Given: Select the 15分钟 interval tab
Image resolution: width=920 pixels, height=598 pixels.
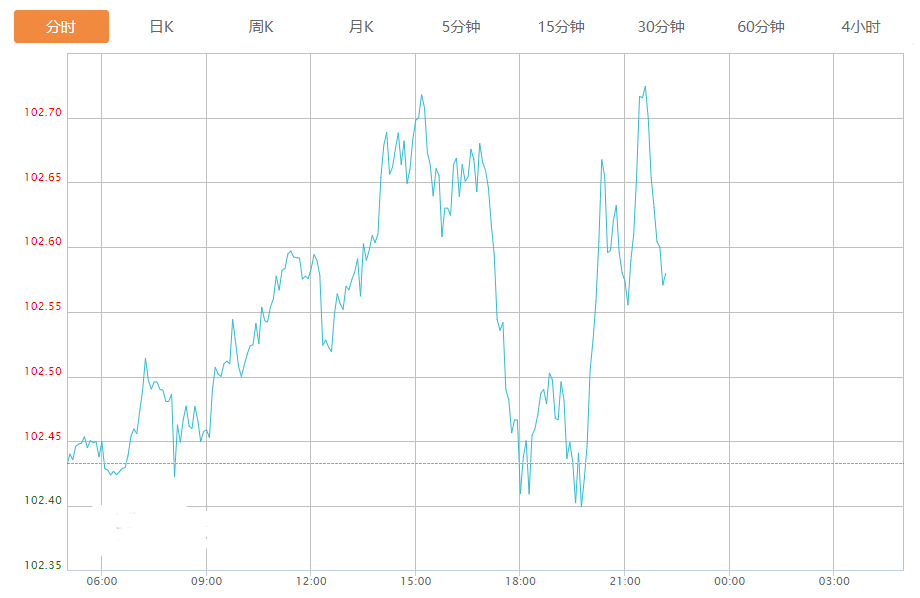Looking at the screenshot, I should (x=561, y=27).
